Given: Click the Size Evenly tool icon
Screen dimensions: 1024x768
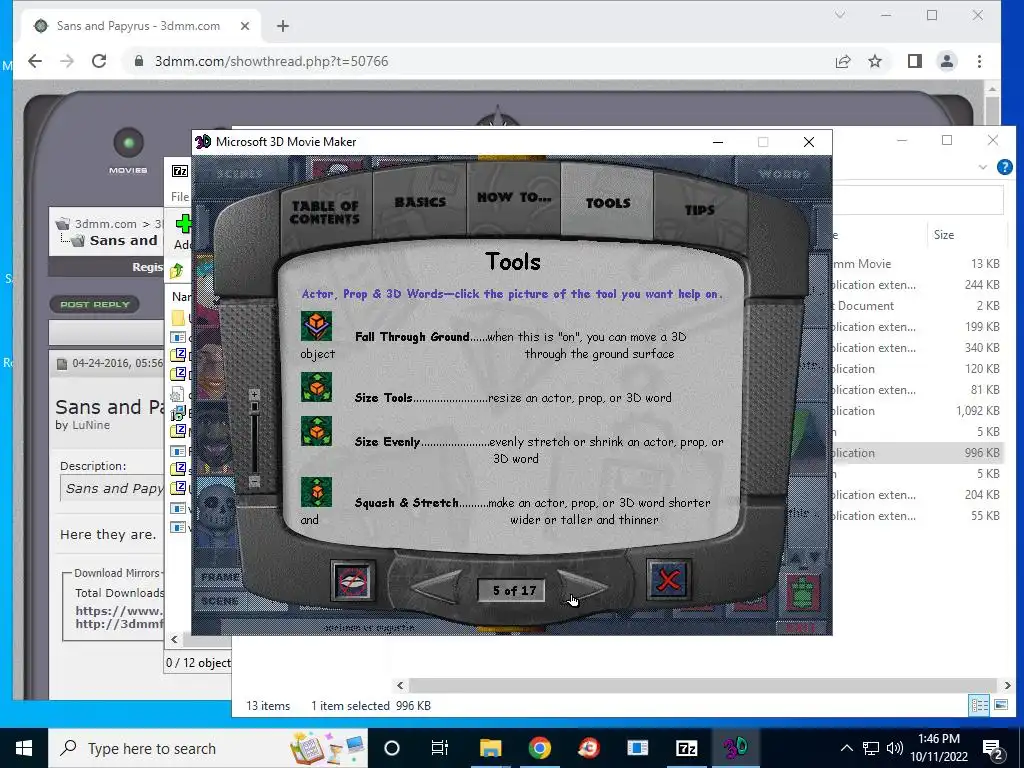Looking at the screenshot, I should pos(316,431).
